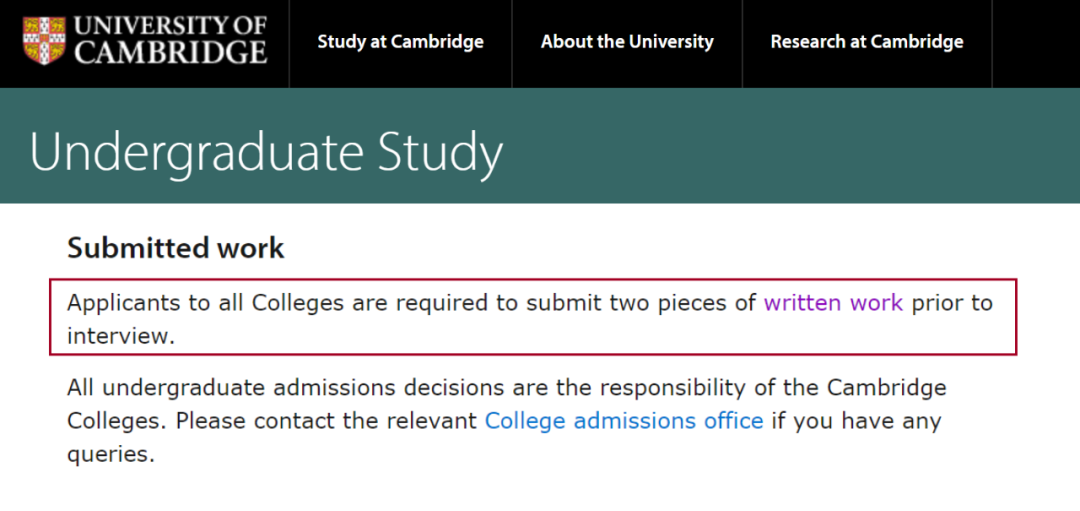This screenshot has width=1080, height=511.
Task: Click the Submitted work heading
Action: [176, 248]
